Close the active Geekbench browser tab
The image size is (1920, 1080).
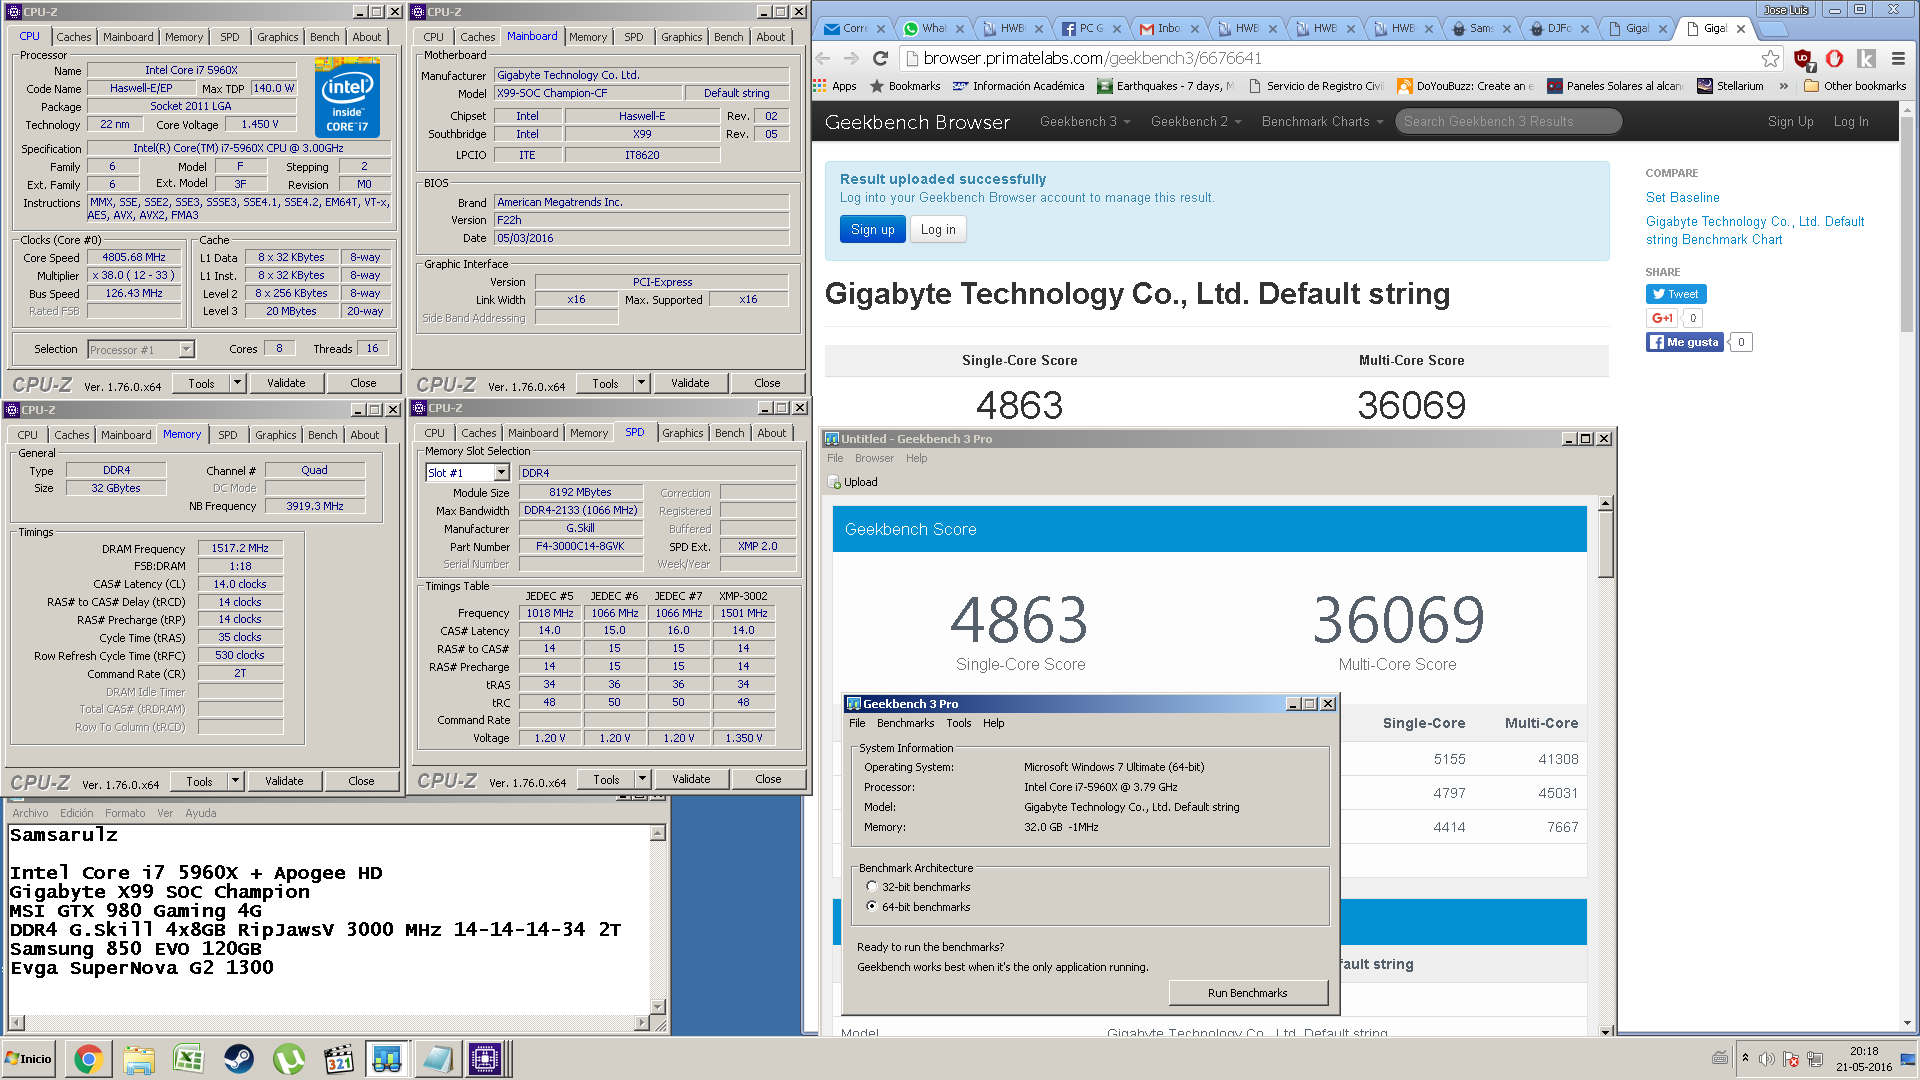[x=1741, y=29]
